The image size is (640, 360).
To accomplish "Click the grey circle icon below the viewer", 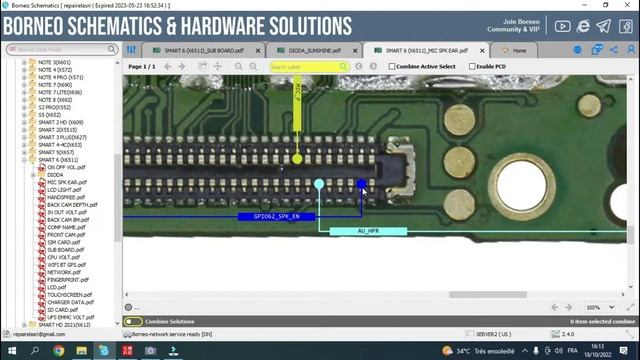I will [x=128, y=307].
